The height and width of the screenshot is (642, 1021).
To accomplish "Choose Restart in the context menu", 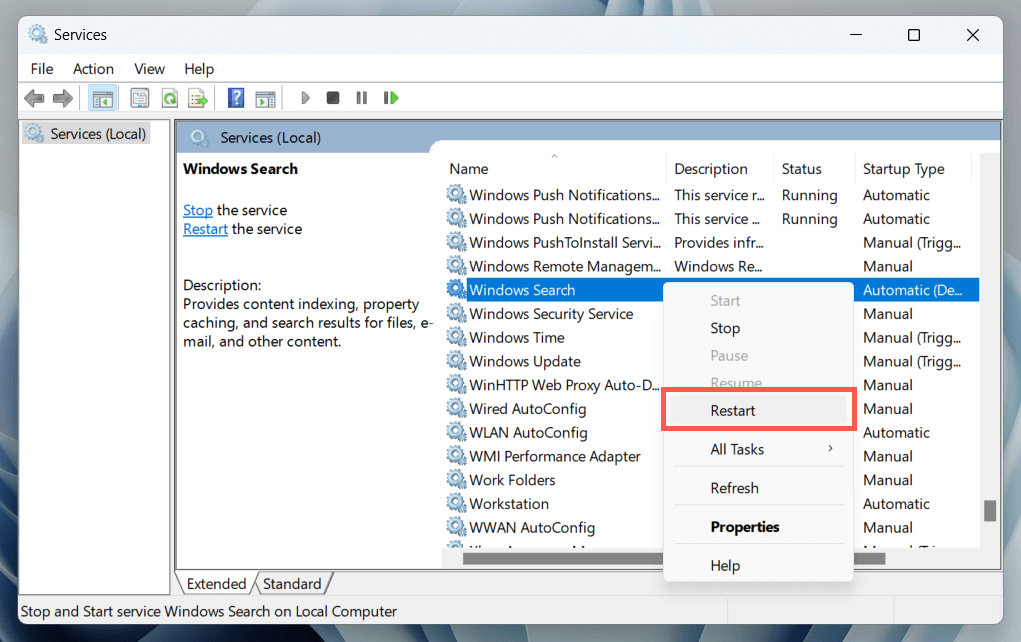I will [x=758, y=411].
